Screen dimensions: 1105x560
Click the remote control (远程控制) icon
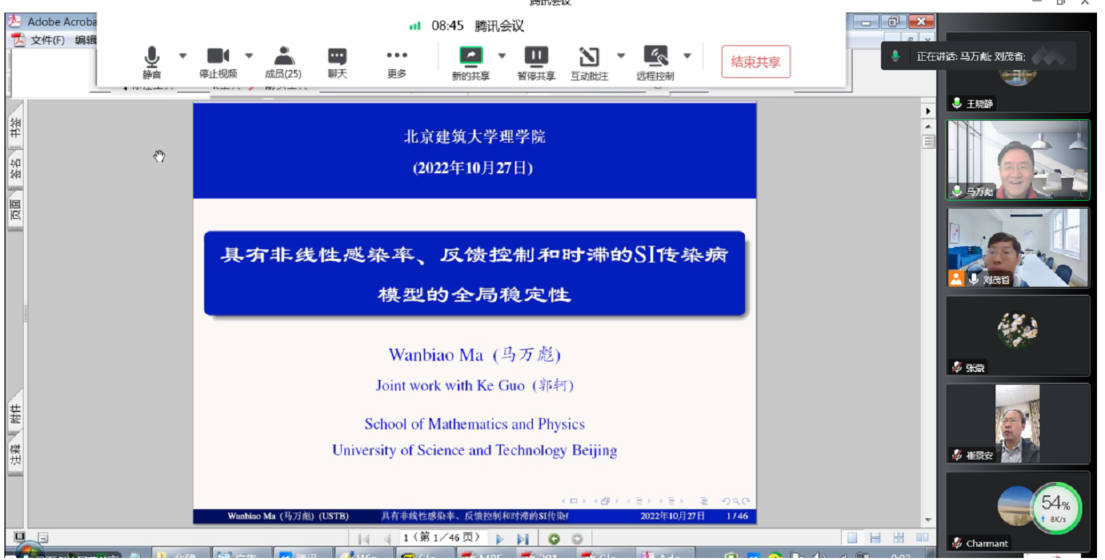(x=655, y=61)
